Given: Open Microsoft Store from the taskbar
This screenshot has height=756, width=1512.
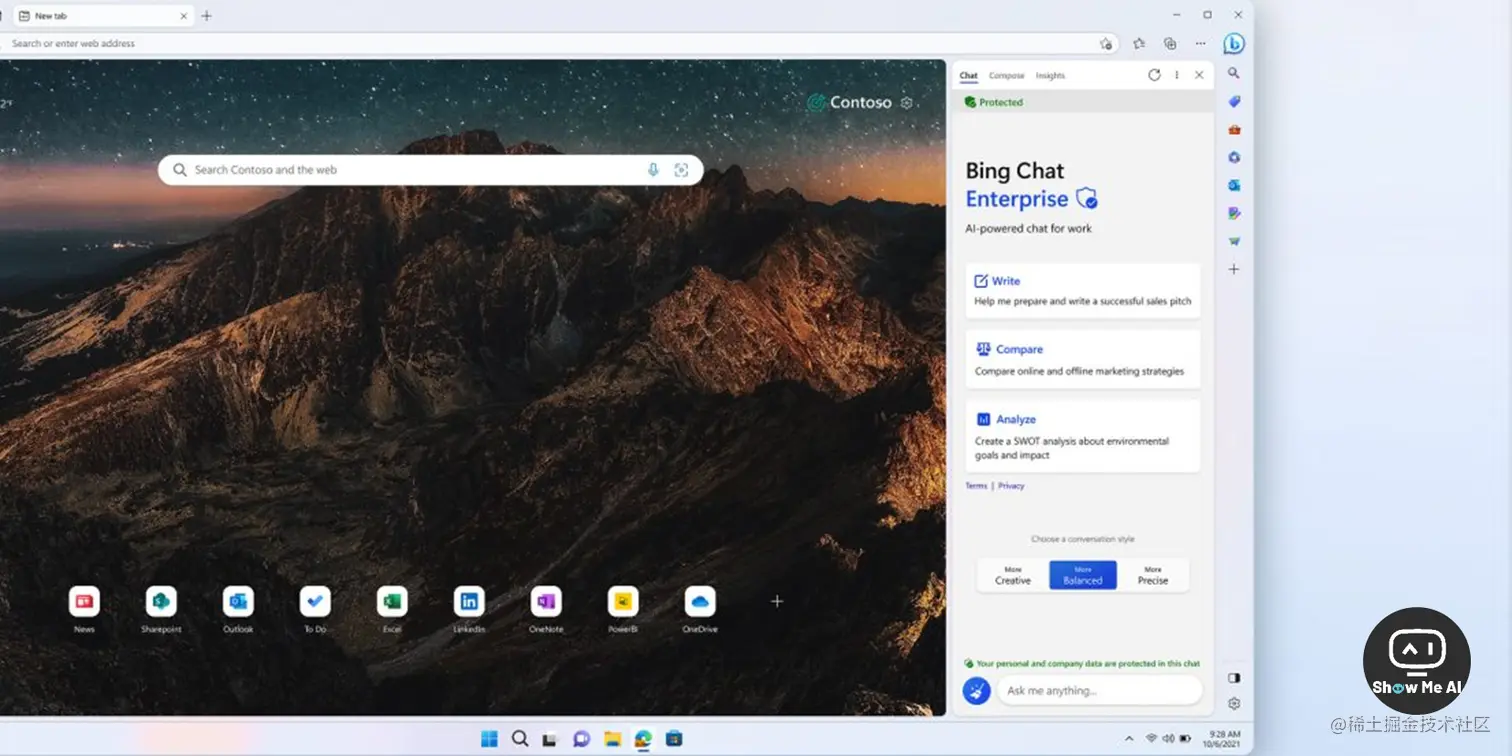Looking at the screenshot, I should pyautogui.click(x=674, y=739).
